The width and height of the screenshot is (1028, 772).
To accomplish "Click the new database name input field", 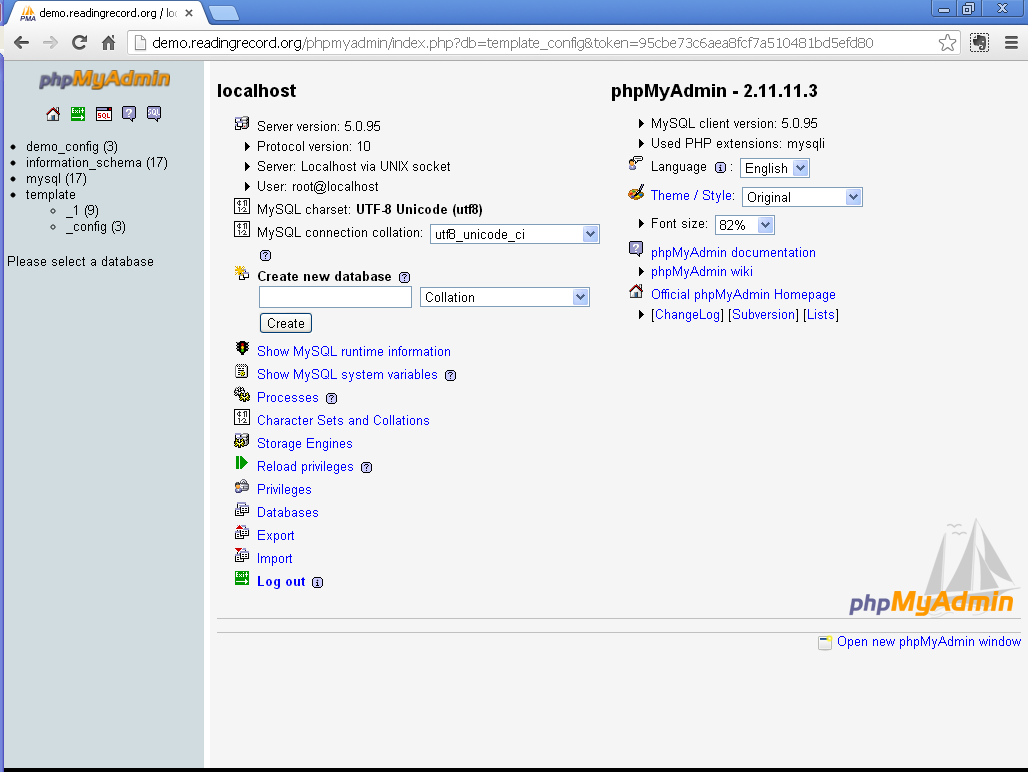I will click(x=335, y=298).
